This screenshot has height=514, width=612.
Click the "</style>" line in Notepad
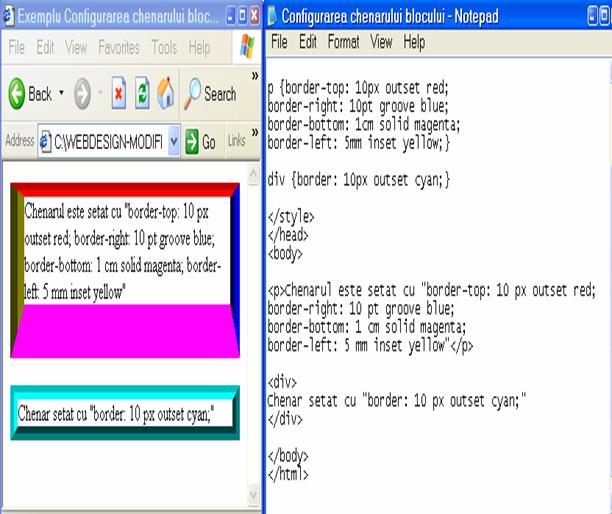pyautogui.click(x=291, y=217)
